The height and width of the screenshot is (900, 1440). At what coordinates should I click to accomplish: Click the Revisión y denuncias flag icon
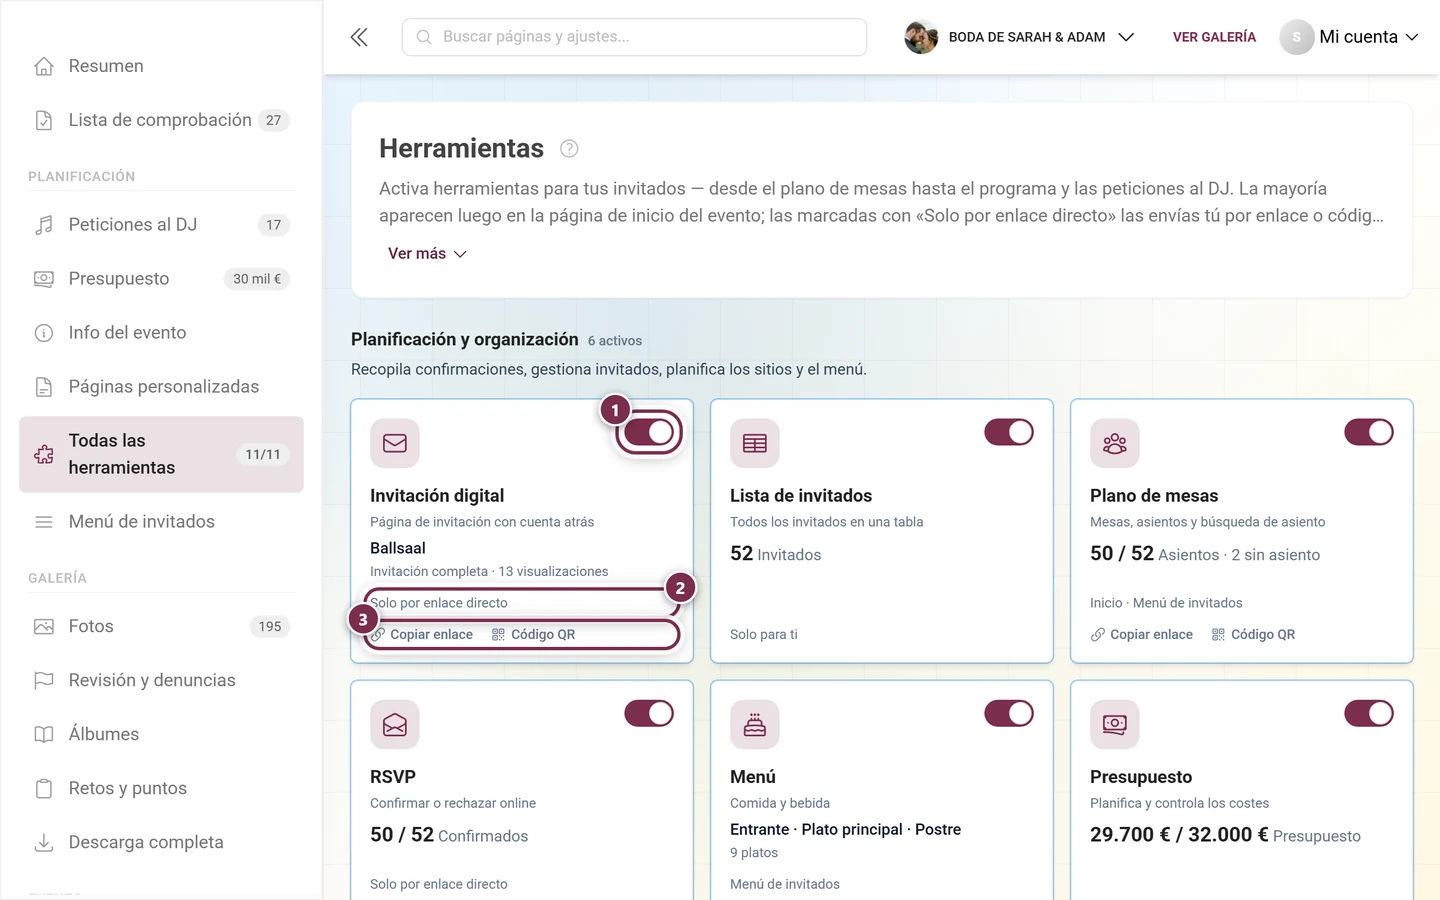point(44,681)
